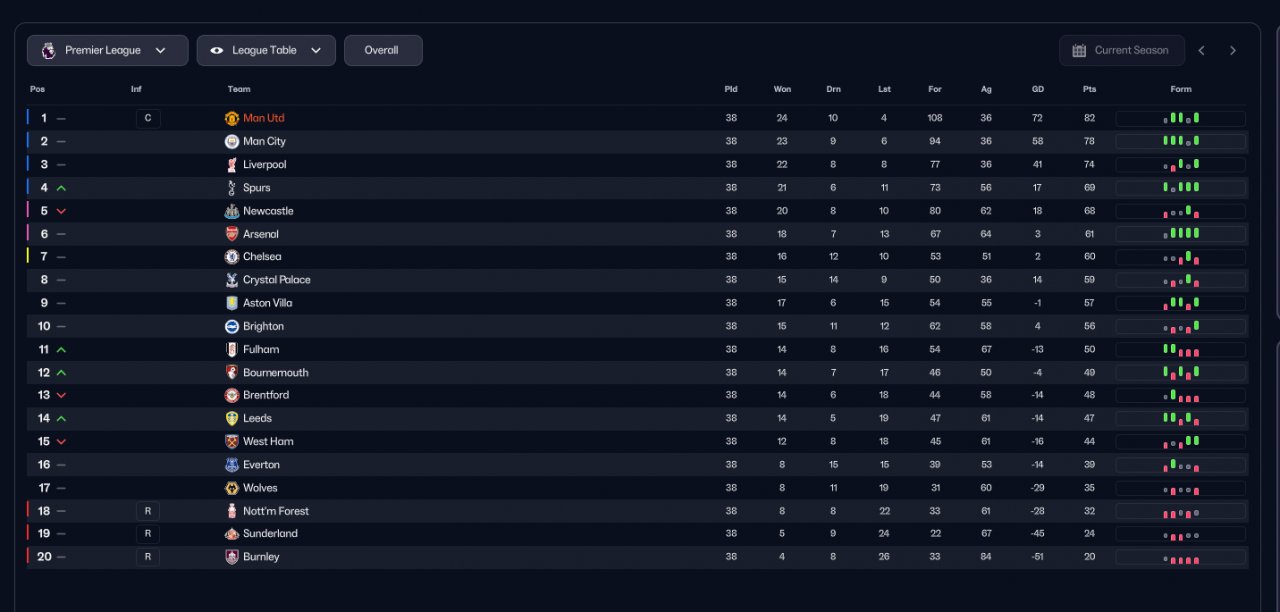The height and width of the screenshot is (612, 1280).
Task: Click the Wolves club crest
Action: pyautogui.click(x=232, y=488)
